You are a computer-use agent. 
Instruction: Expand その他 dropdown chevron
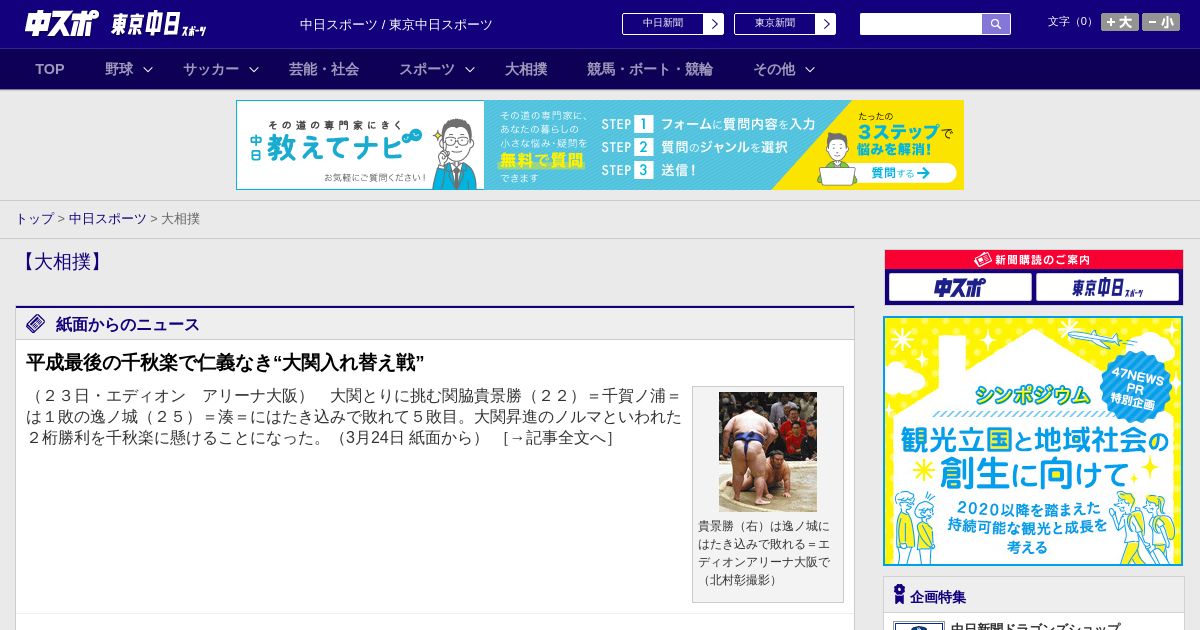pyautogui.click(x=810, y=70)
